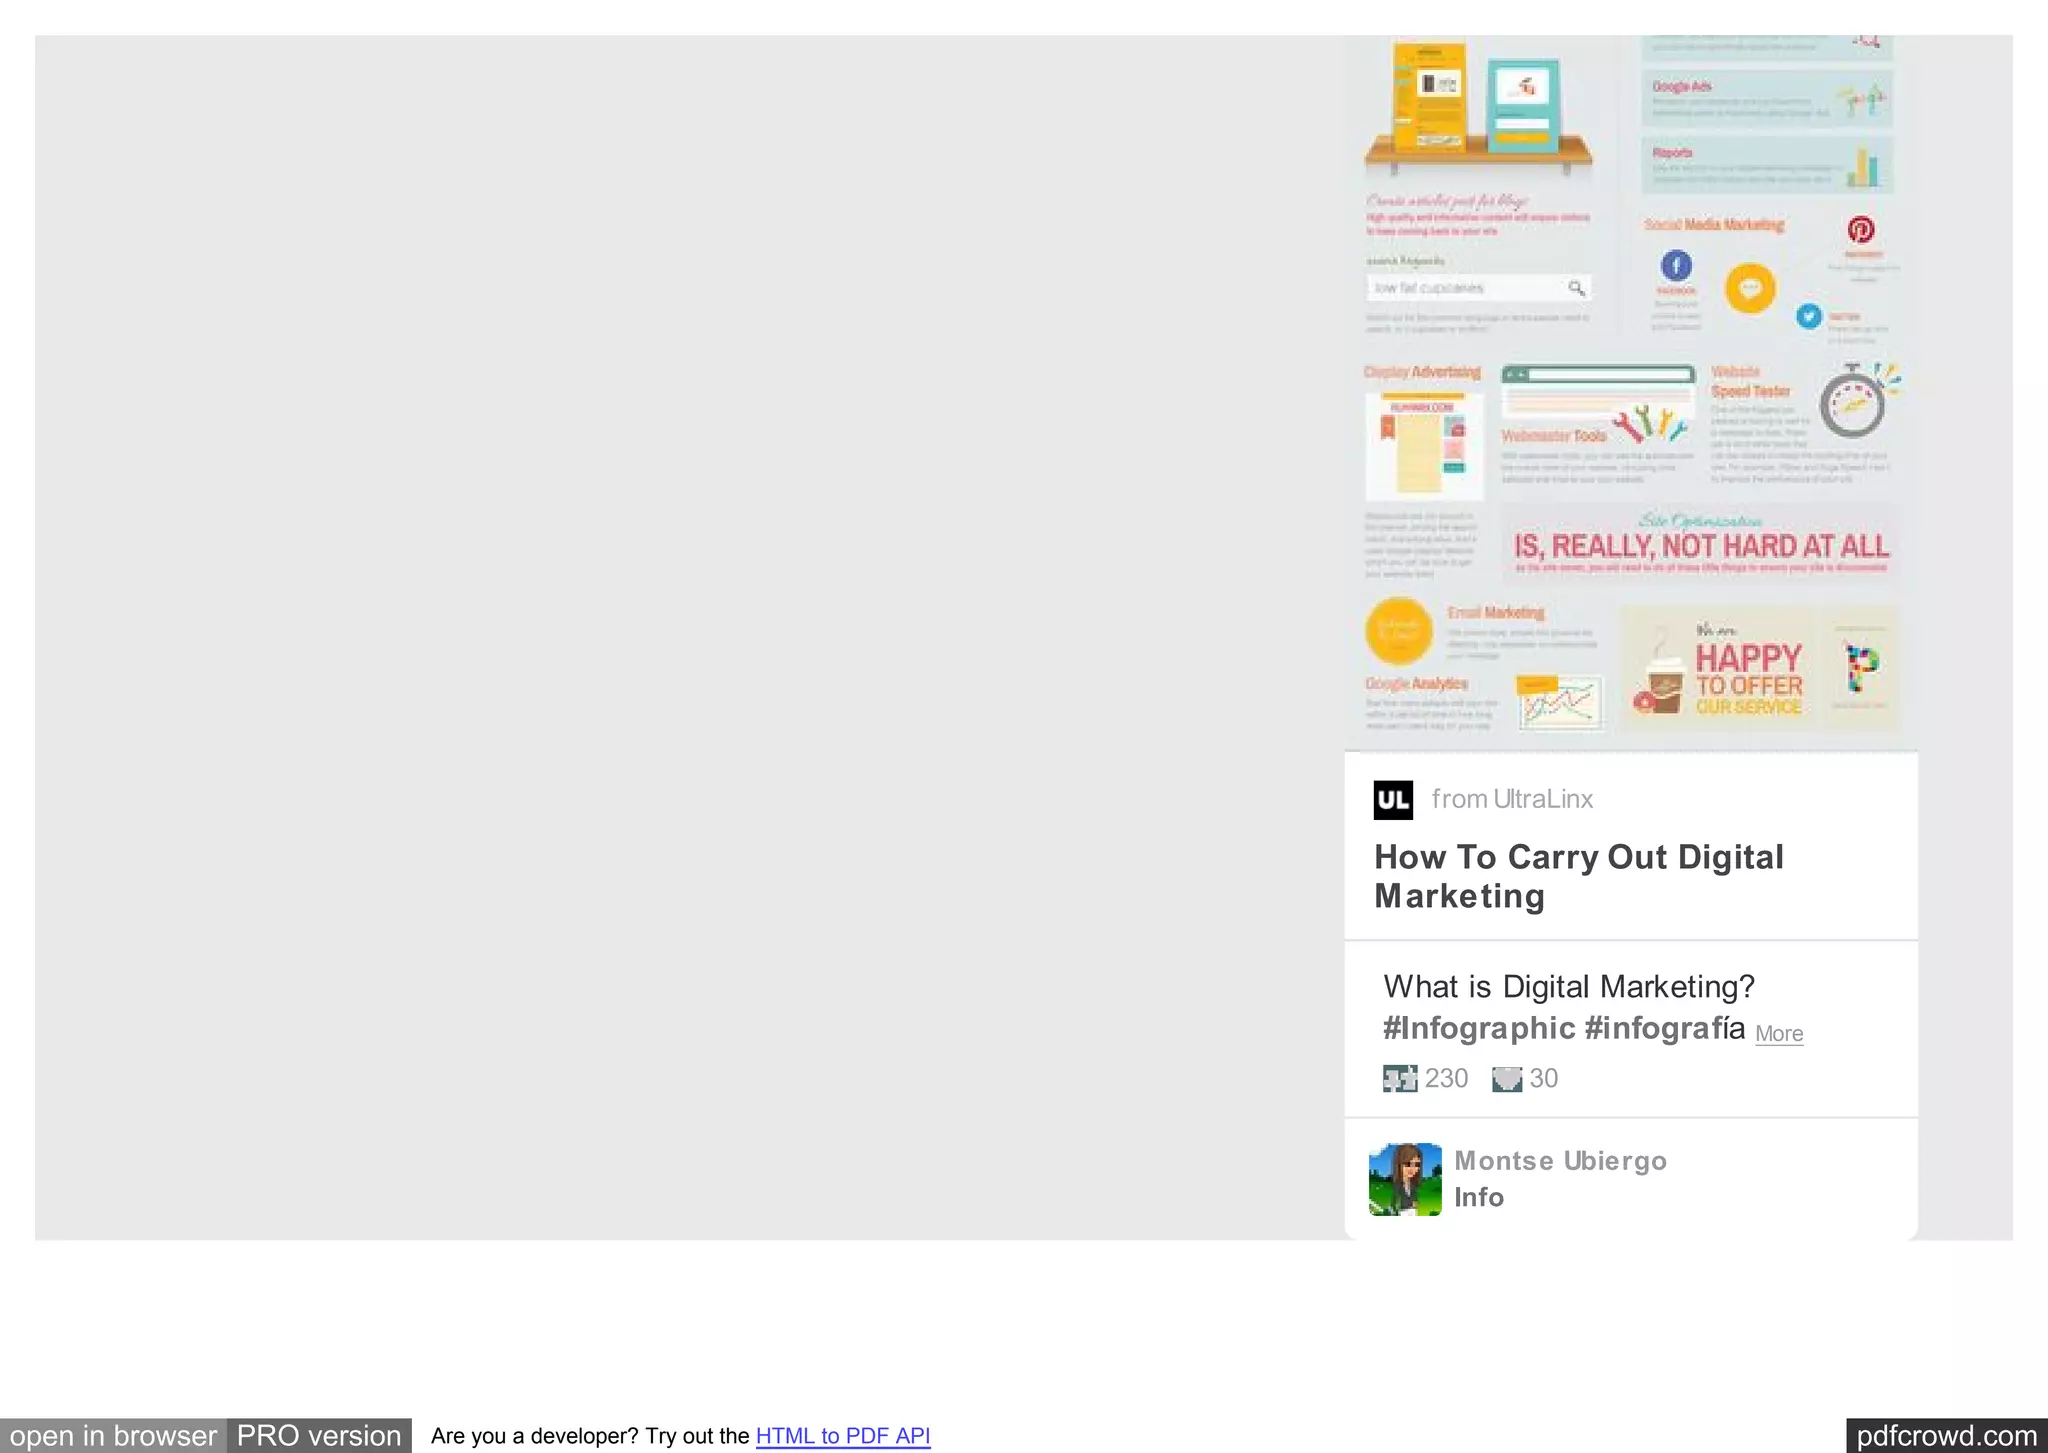Click the 'PRO version' button
Viewport: 2048px width, 1453px height.
(x=319, y=1435)
